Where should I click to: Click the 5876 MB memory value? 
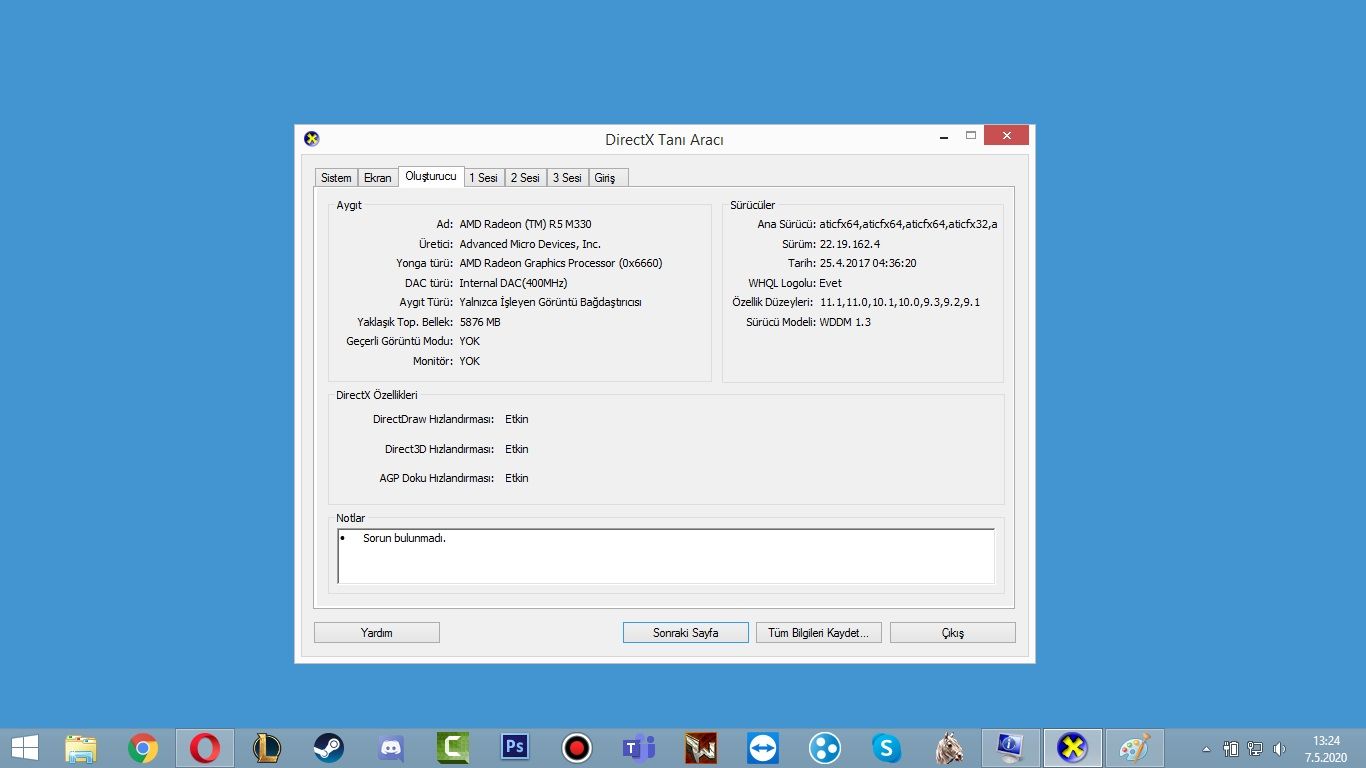click(x=480, y=322)
